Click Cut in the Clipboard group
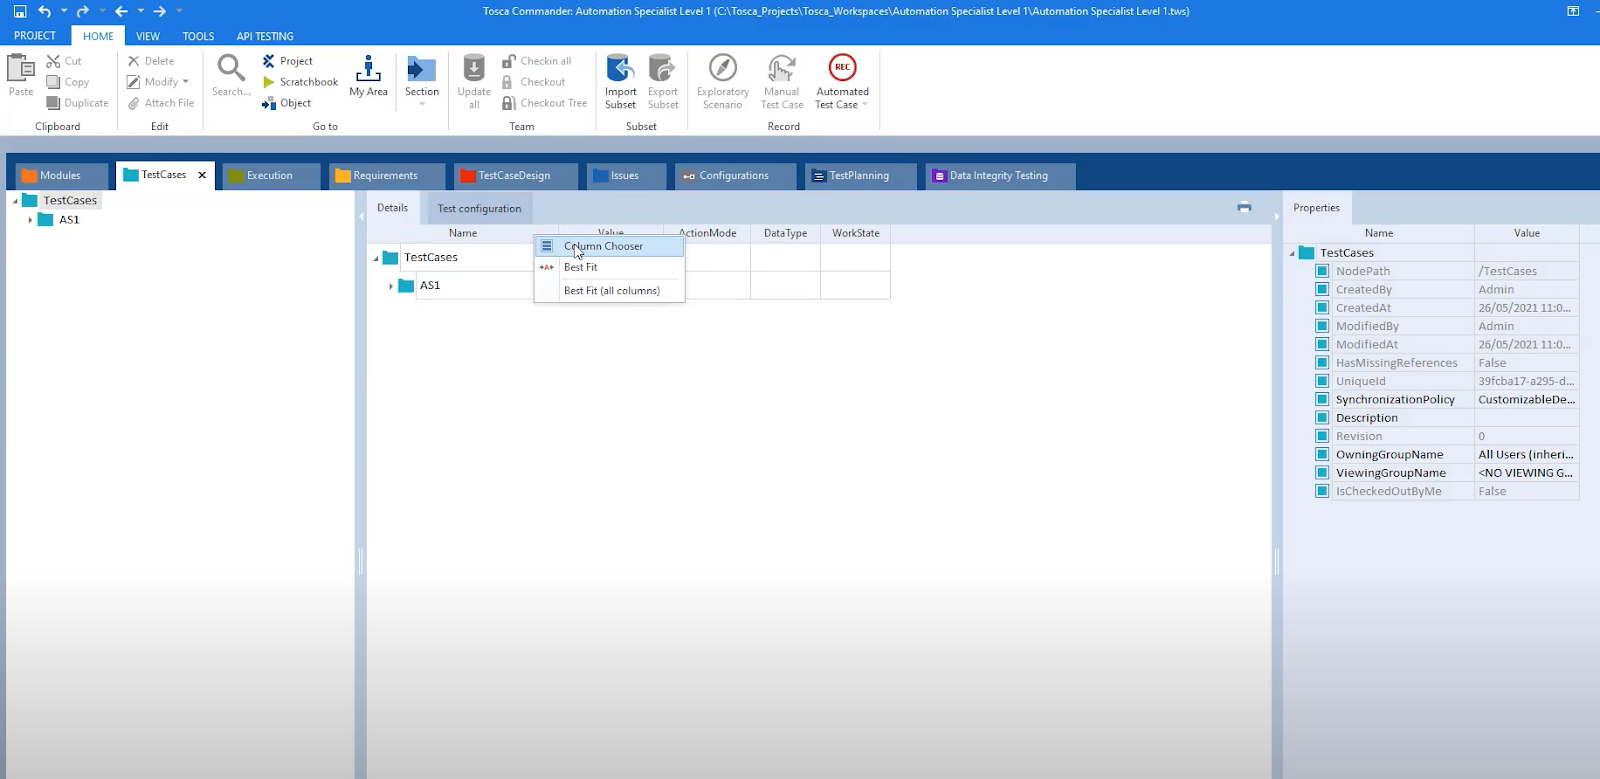 click(64, 61)
